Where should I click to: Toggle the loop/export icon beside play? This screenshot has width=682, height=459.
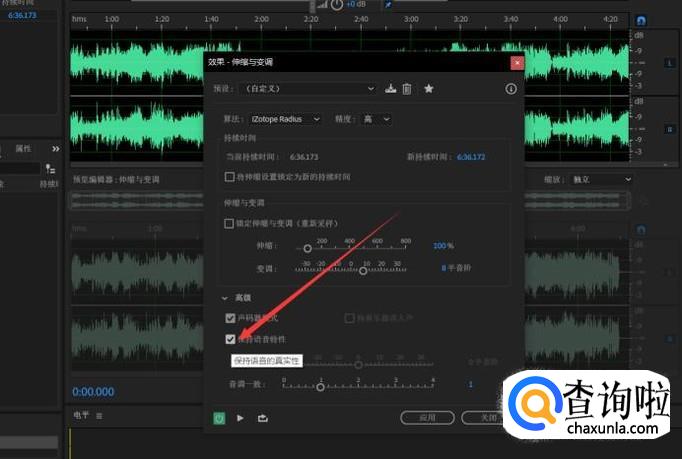tap(262, 418)
